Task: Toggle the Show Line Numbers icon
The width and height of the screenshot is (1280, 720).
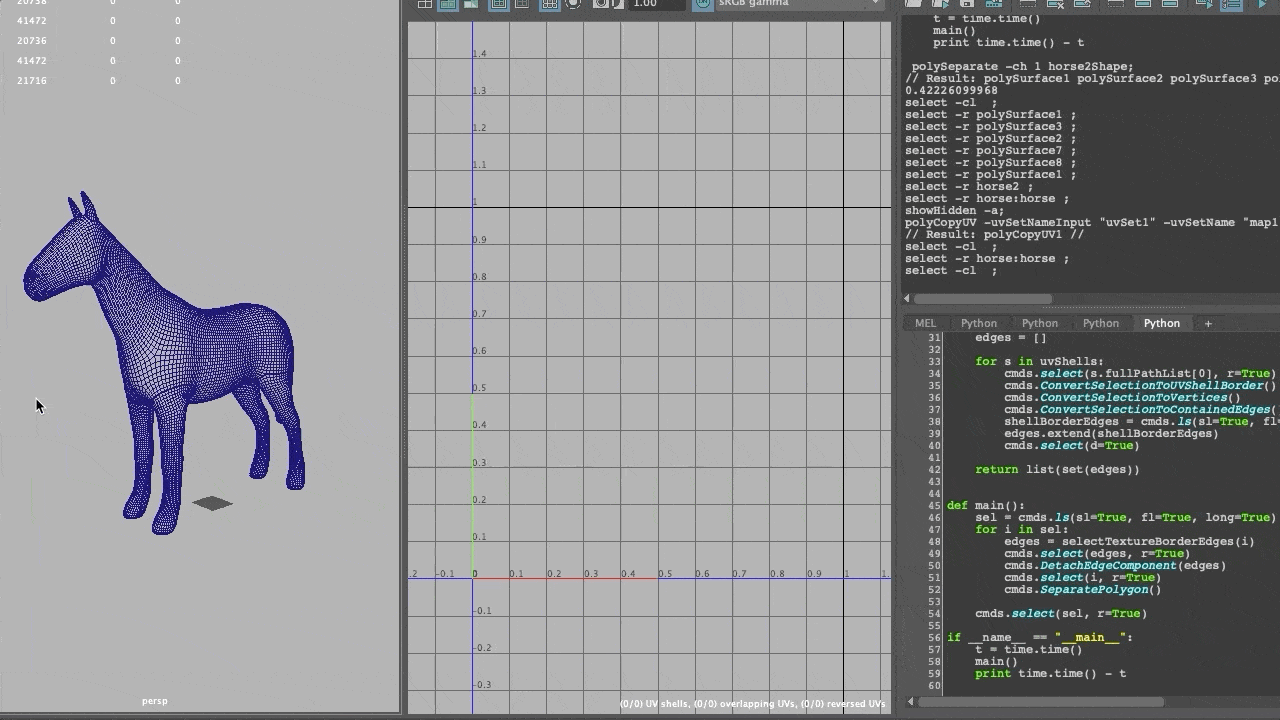Action: click(x=1231, y=4)
